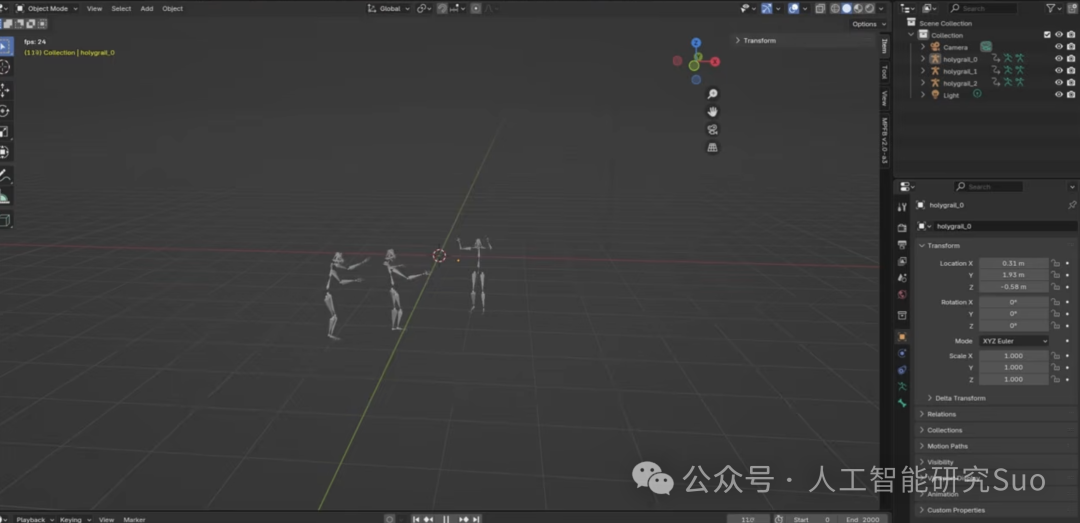Click the outliner Search field
This screenshot has width=1080, height=523.
pos(983,8)
